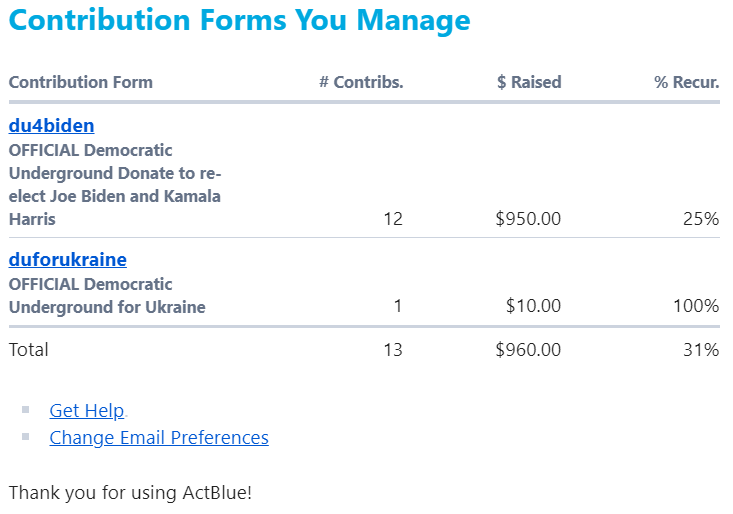Image resolution: width=733 pixels, height=514 pixels.
Task: Click the $950.00 raised amount
Action: (528, 219)
